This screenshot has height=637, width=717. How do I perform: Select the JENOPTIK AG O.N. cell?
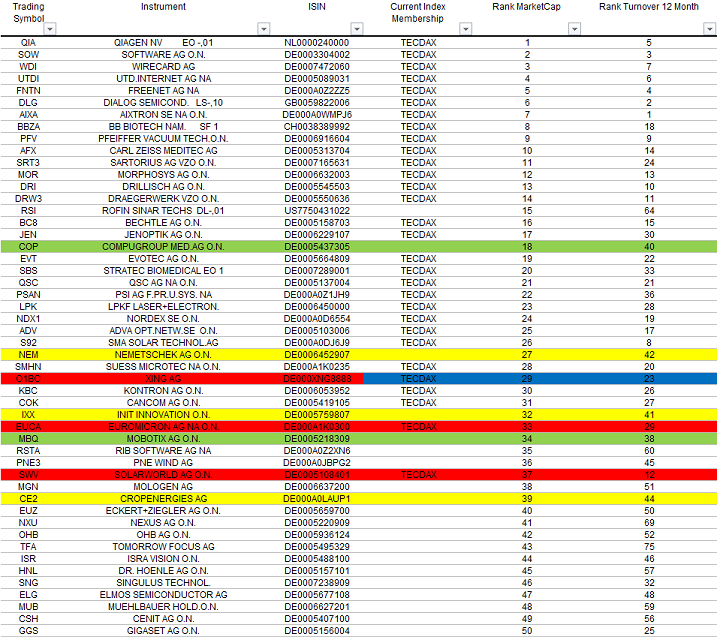pyautogui.click(x=163, y=235)
